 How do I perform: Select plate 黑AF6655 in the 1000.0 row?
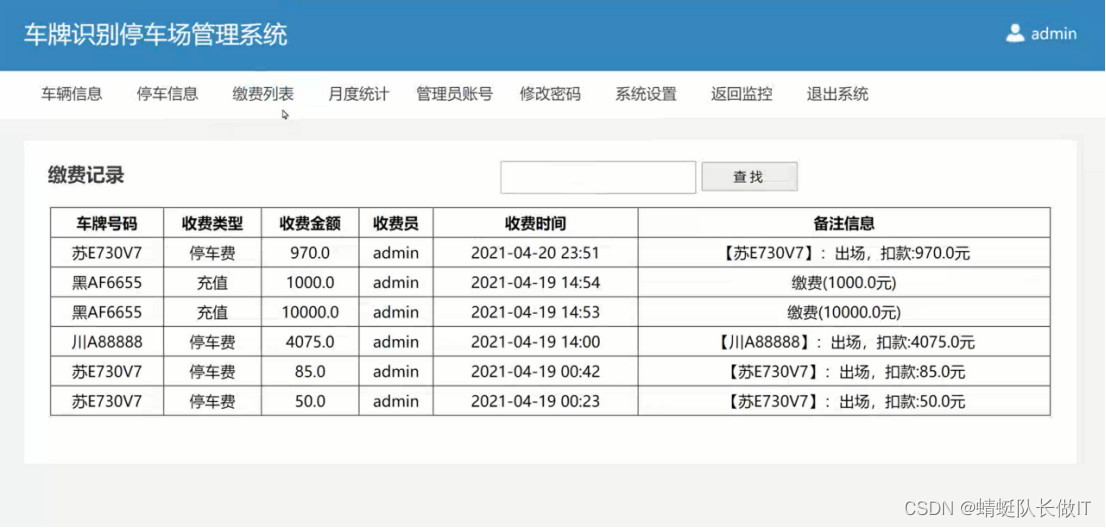(107, 283)
